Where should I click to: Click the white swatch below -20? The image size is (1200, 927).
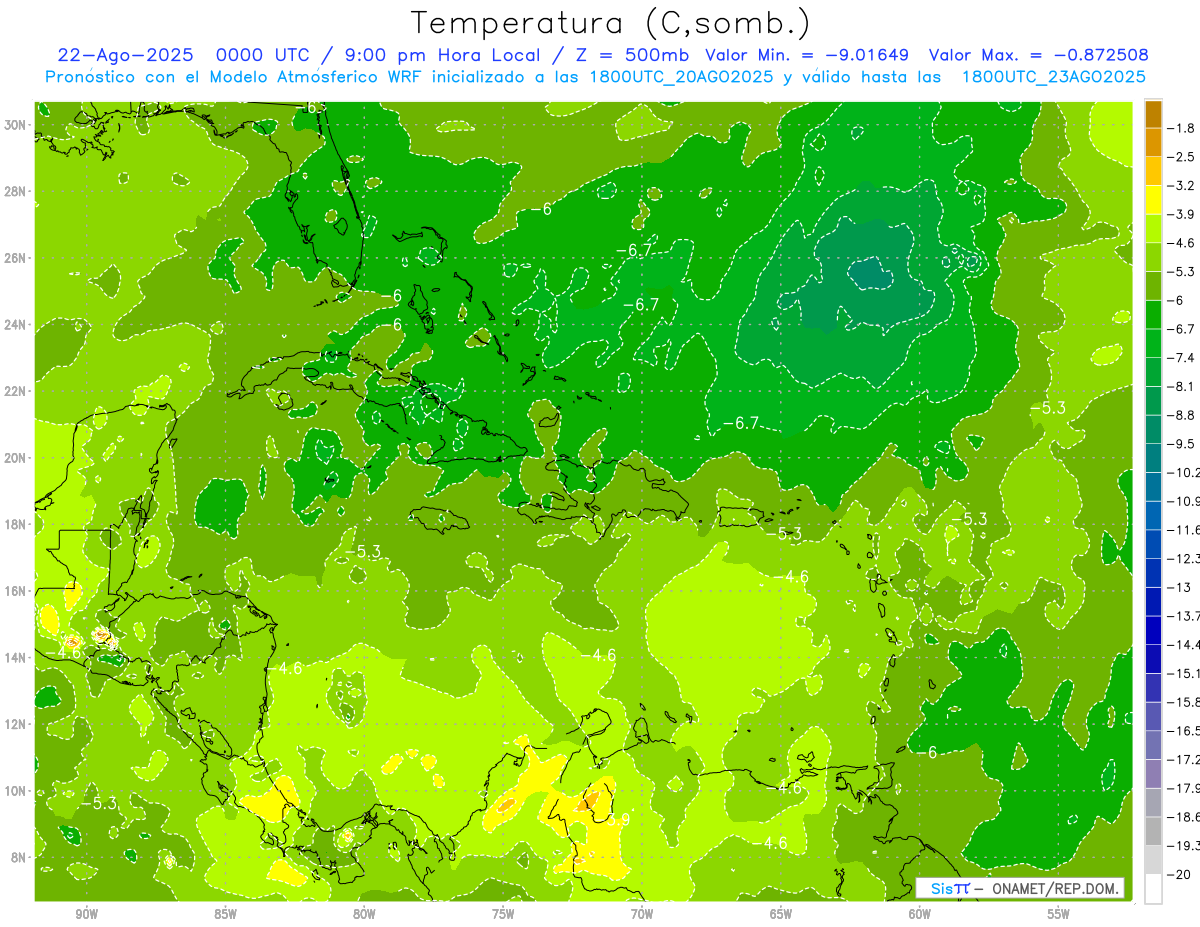pos(1153,889)
